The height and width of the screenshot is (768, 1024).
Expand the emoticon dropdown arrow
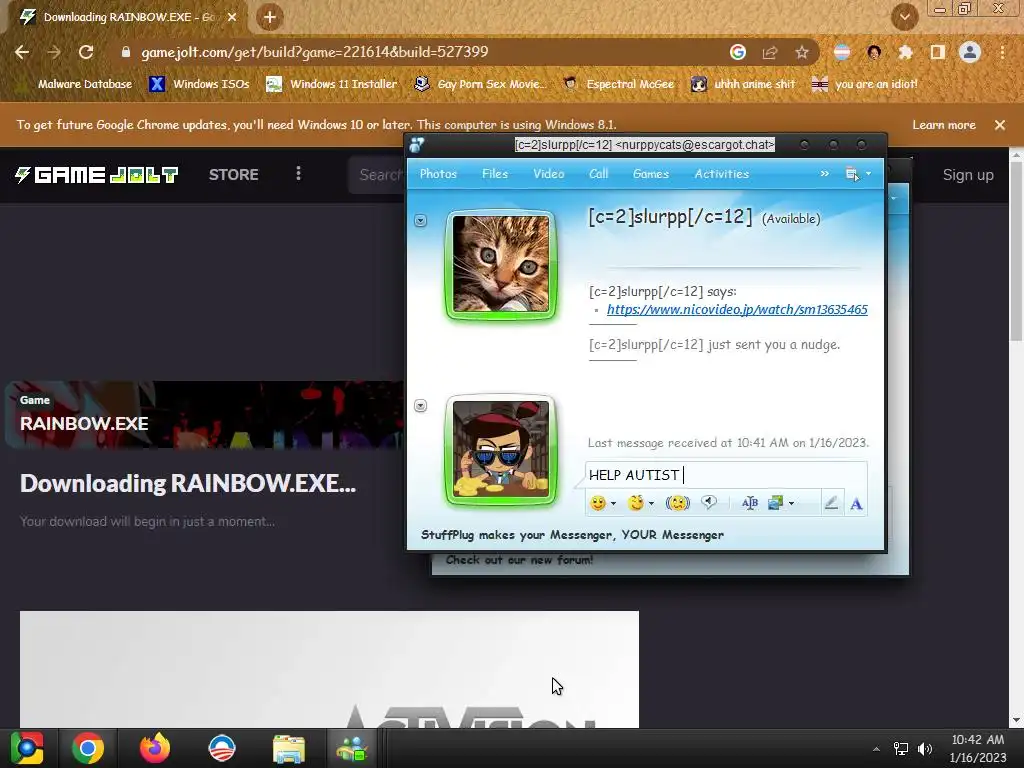pyautogui.click(x=613, y=504)
